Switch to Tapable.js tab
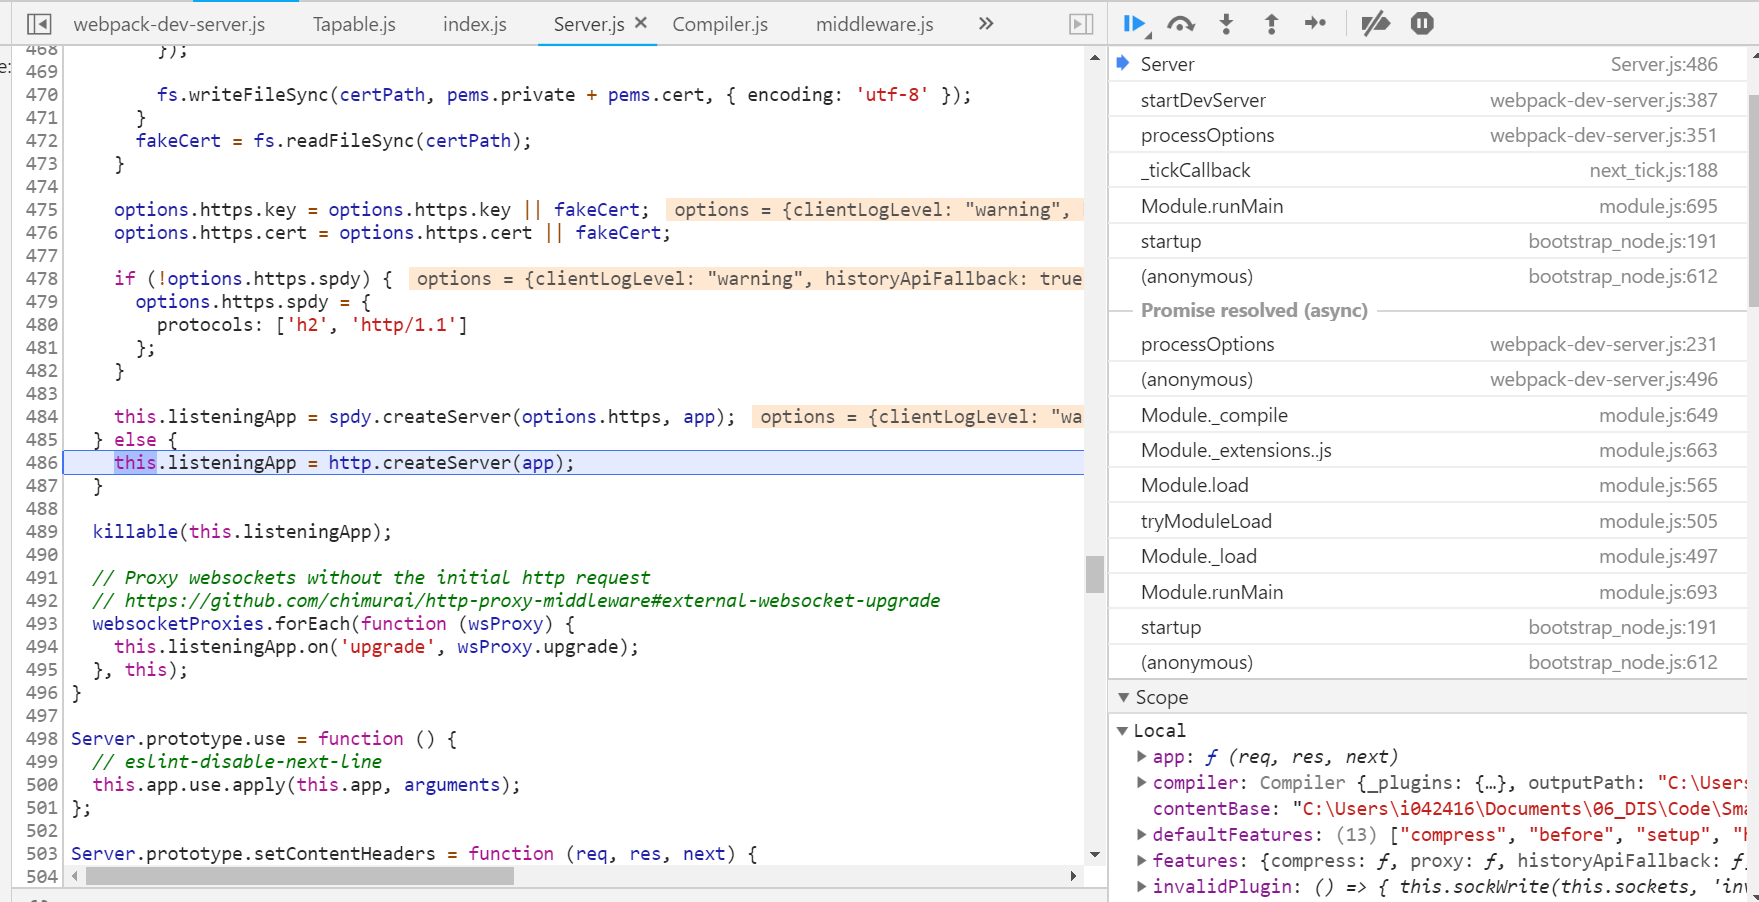This screenshot has height=902, width=1759. click(x=354, y=24)
